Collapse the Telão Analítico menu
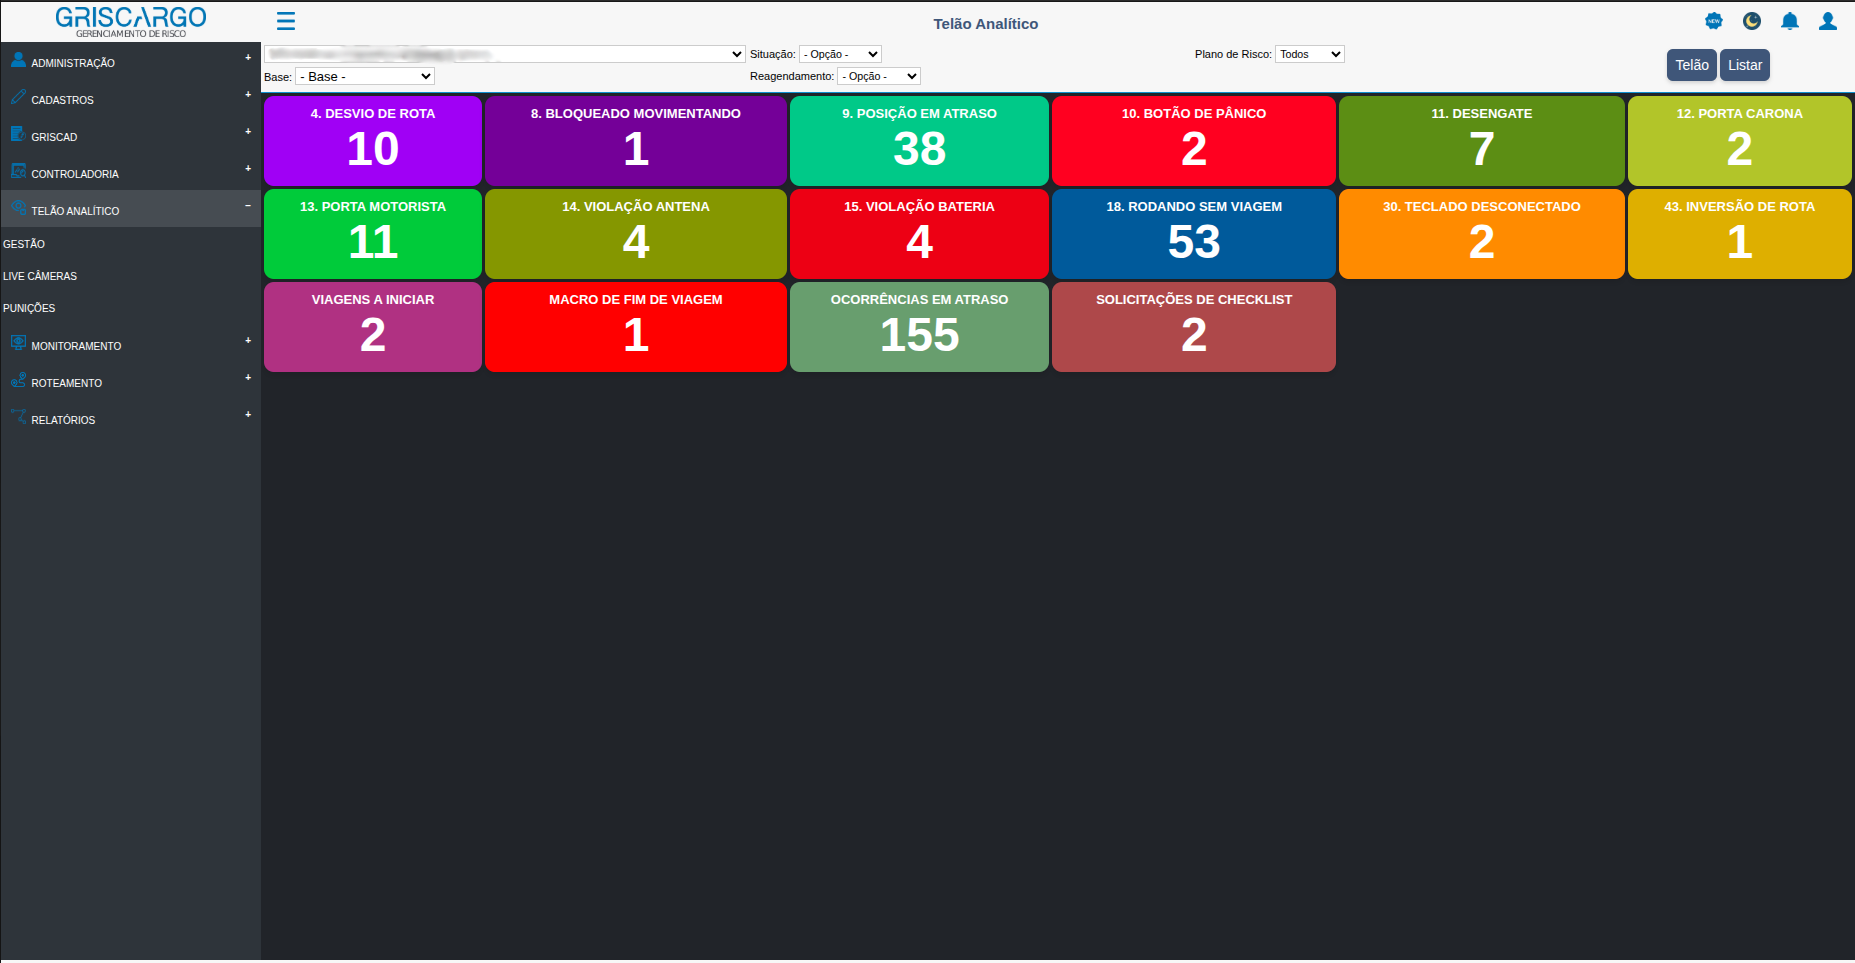The image size is (1855, 963). tap(248, 206)
